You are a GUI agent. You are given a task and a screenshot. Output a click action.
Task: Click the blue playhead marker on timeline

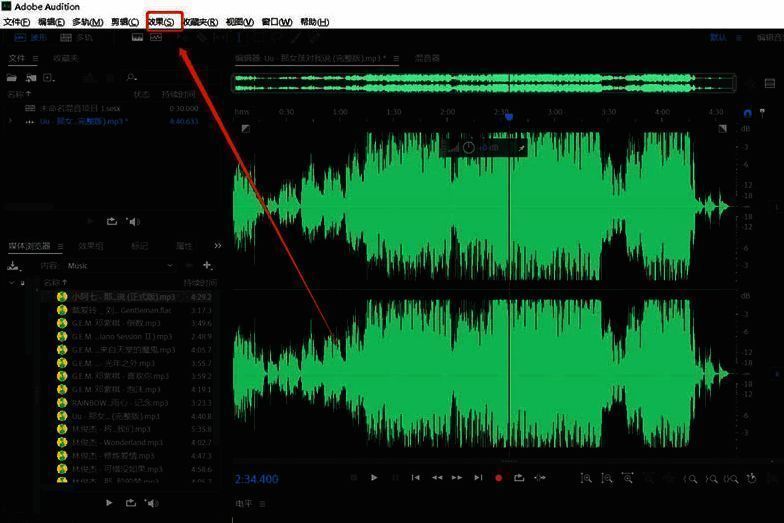(x=509, y=117)
